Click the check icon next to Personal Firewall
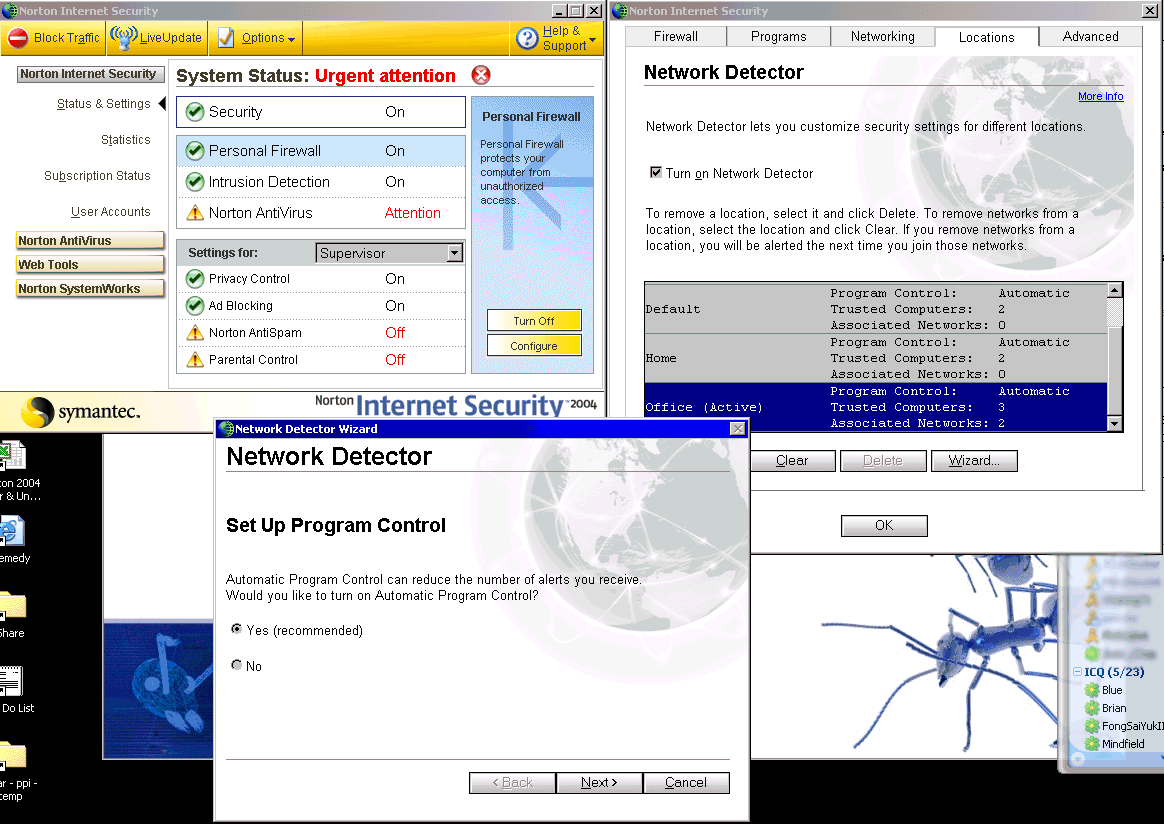The image size is (1164, 824). point(194,151)
